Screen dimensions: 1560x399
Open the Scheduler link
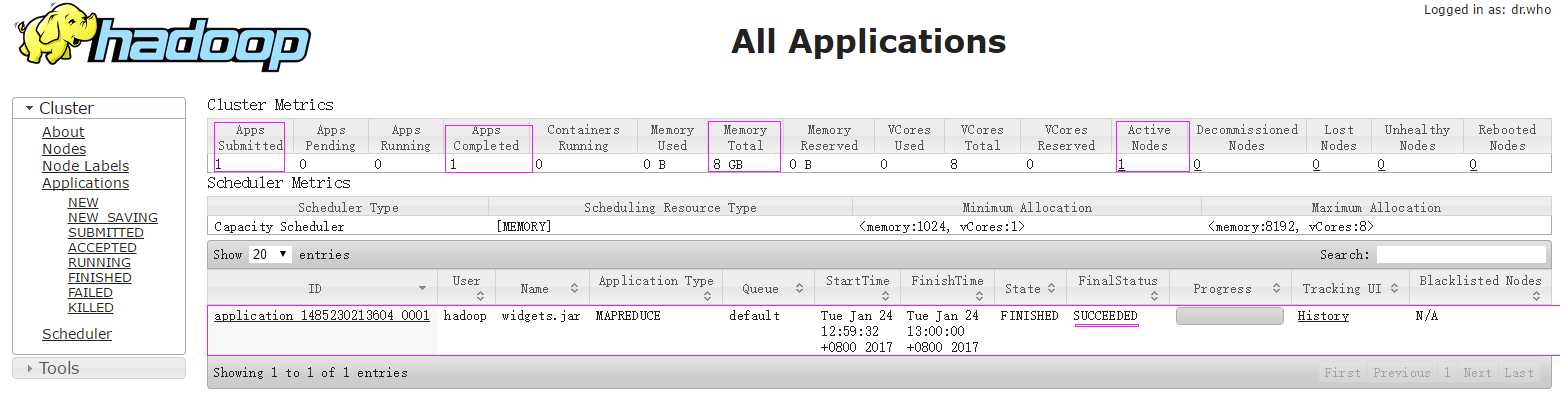tap(77, 334)
